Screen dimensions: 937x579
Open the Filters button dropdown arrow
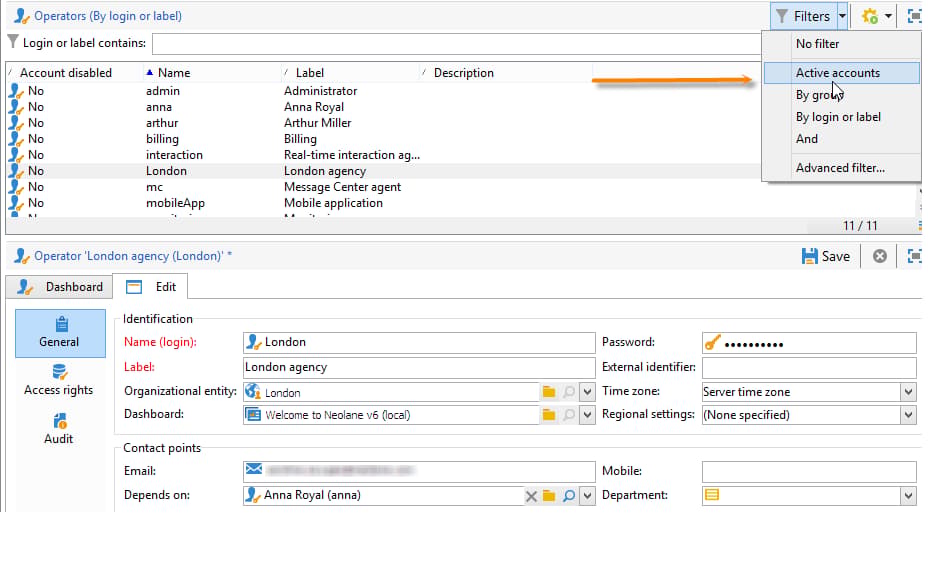pyautogui.click(x=842, y=16)
